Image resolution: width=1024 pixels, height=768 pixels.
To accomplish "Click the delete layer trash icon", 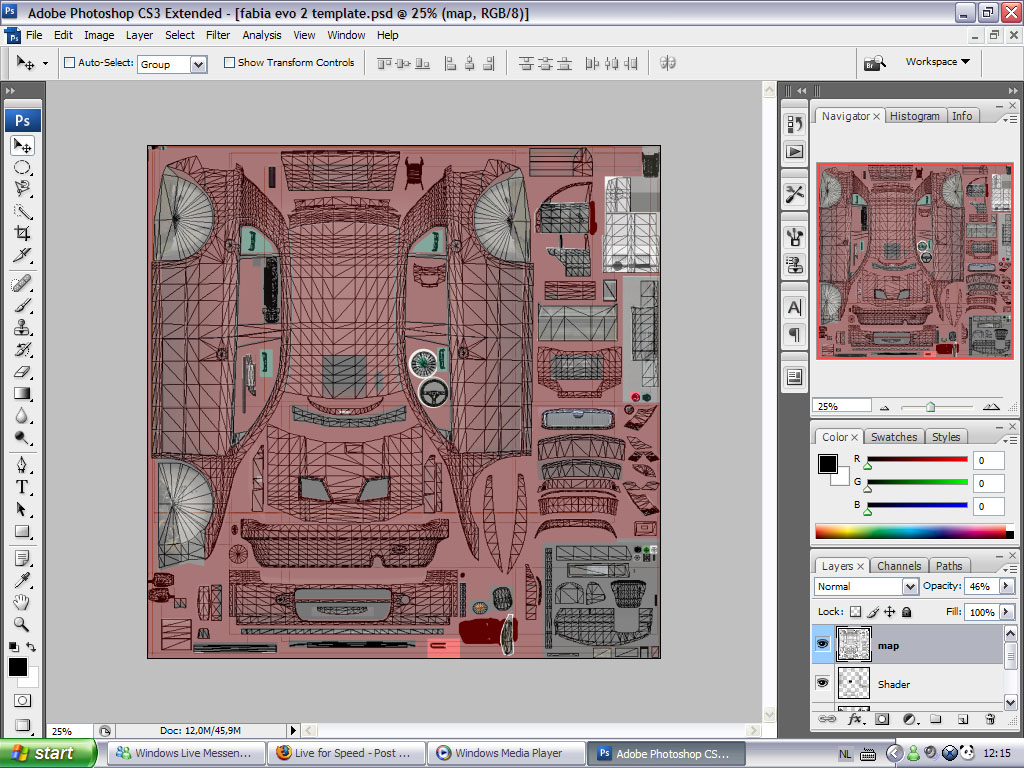I will tap(990, 719).
